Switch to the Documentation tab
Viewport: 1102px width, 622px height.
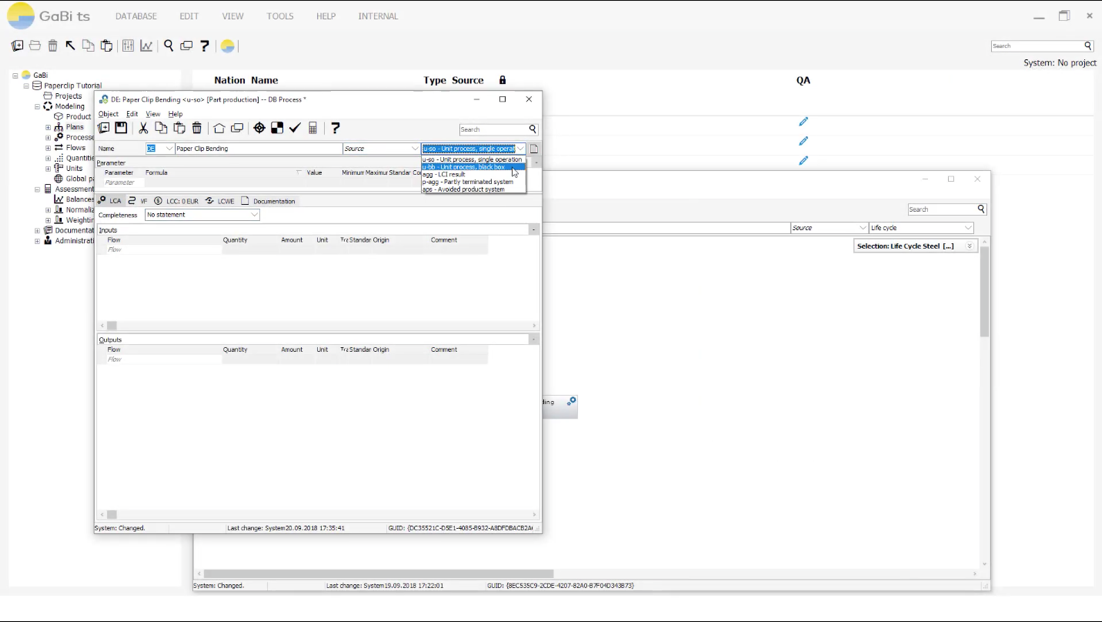(x=268, y=201)
